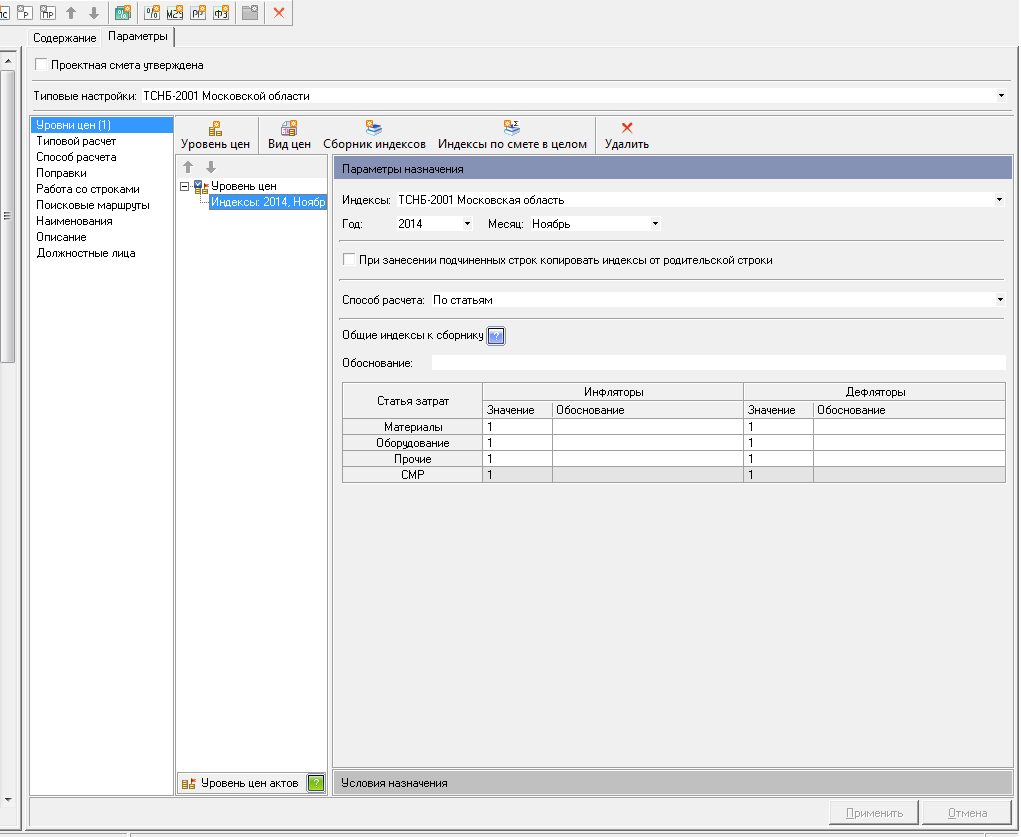Enable Проектная смета утверждена checkbox
This screenshot has width=1021, height=837.
[41, 65]
